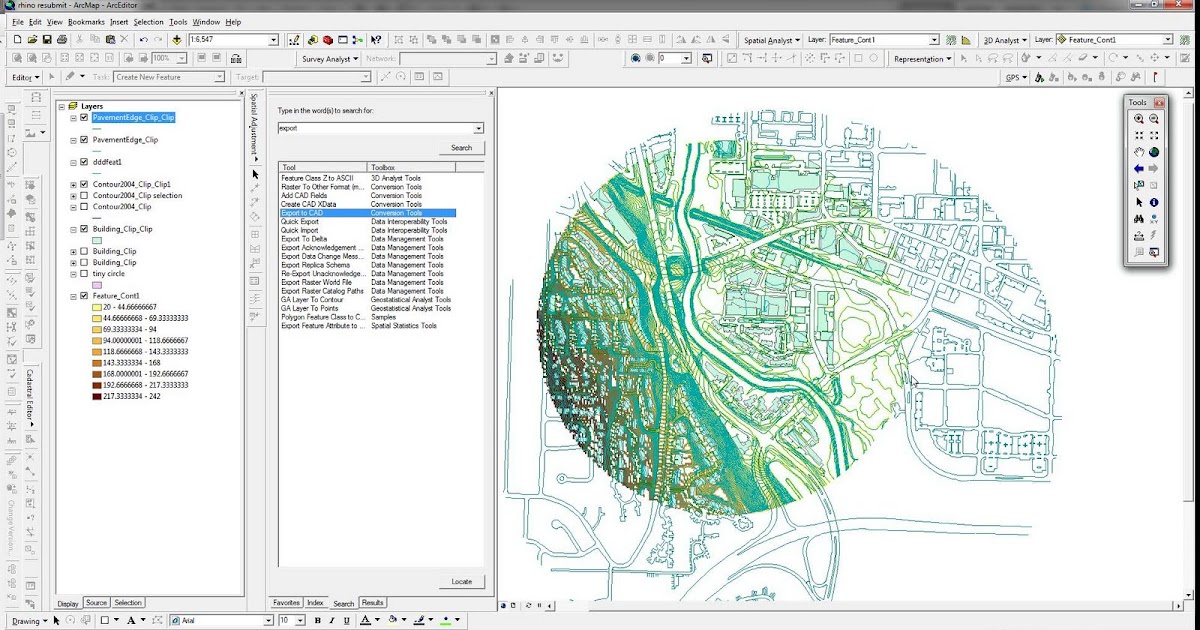Select the Zoom In tool in Tools palette
The width and height of the screenshot is (1200, 630).
pos(1139,119)
